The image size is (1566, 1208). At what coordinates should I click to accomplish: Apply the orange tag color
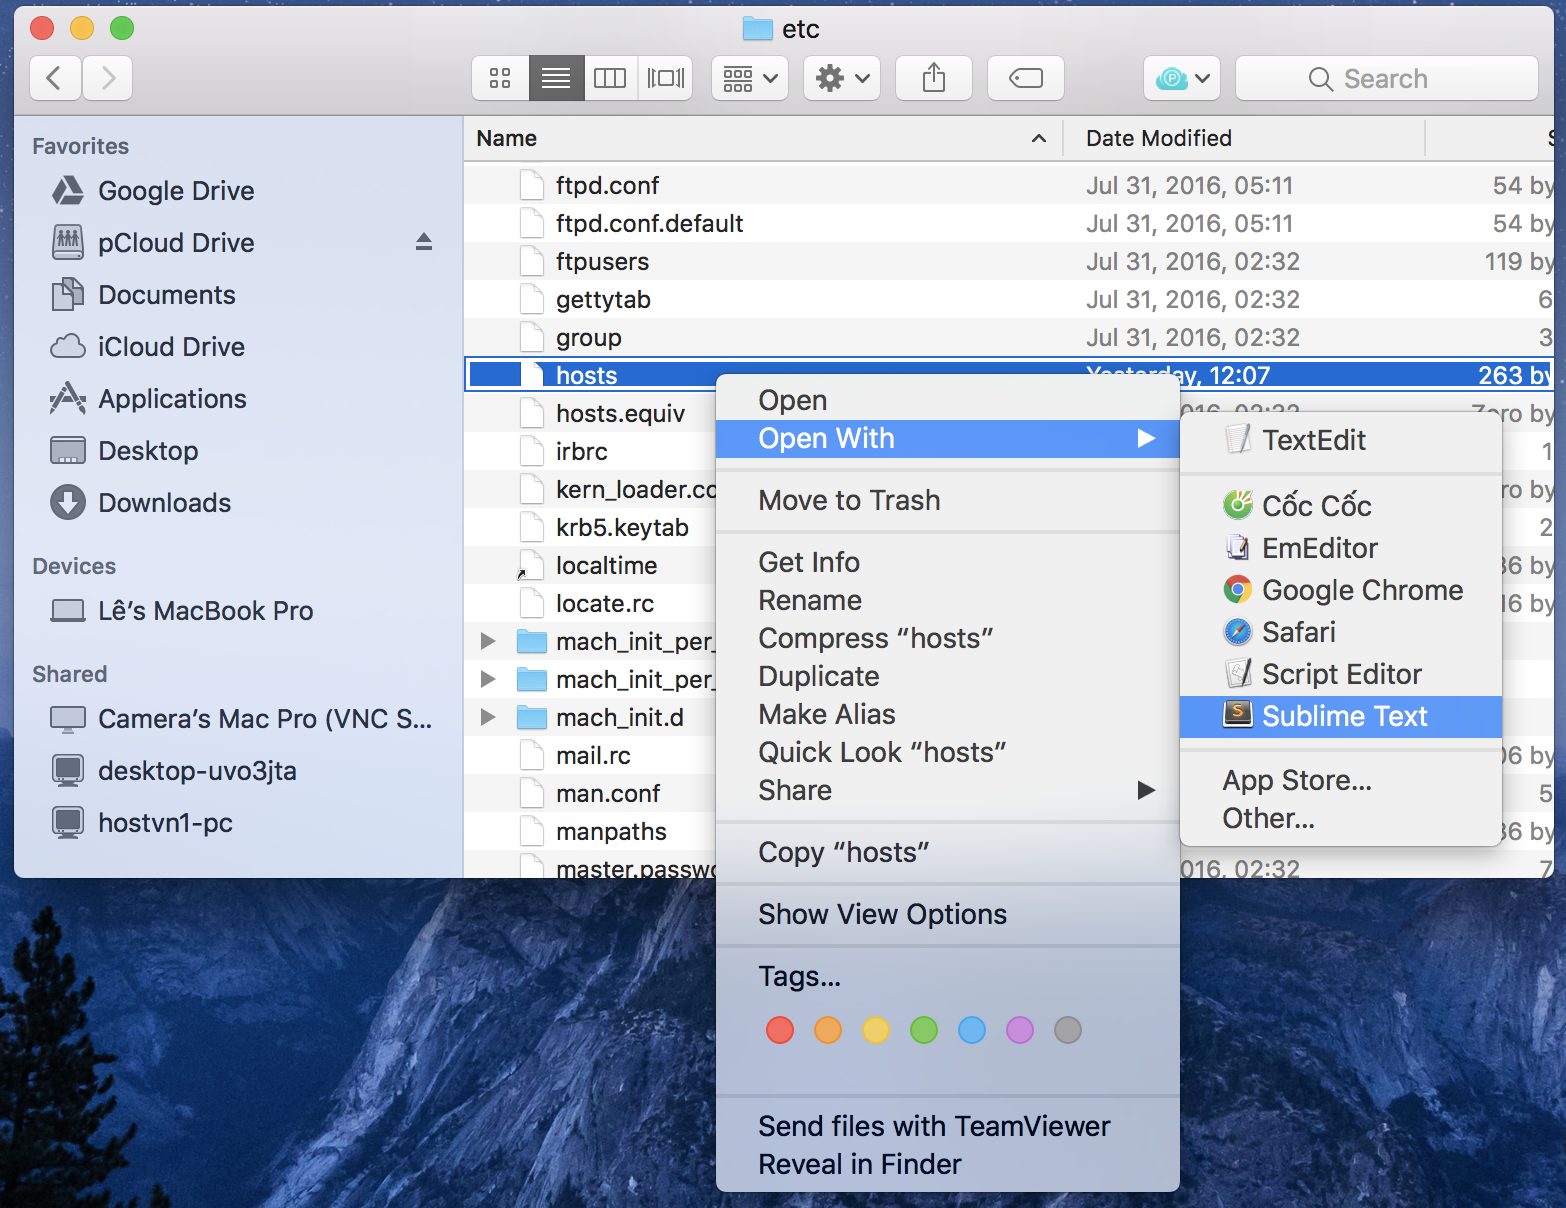[x=828, y=1030]
